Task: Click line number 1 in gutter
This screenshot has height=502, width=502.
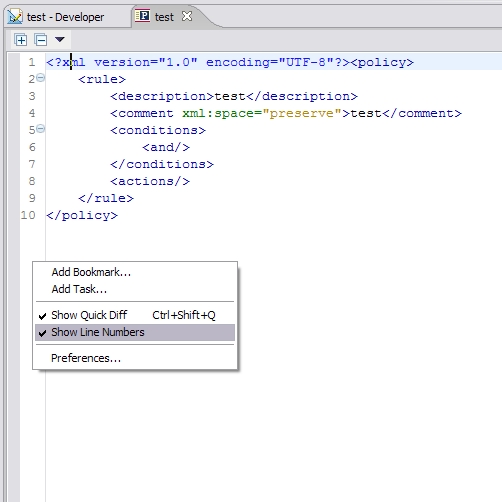Action: (32, 62)
